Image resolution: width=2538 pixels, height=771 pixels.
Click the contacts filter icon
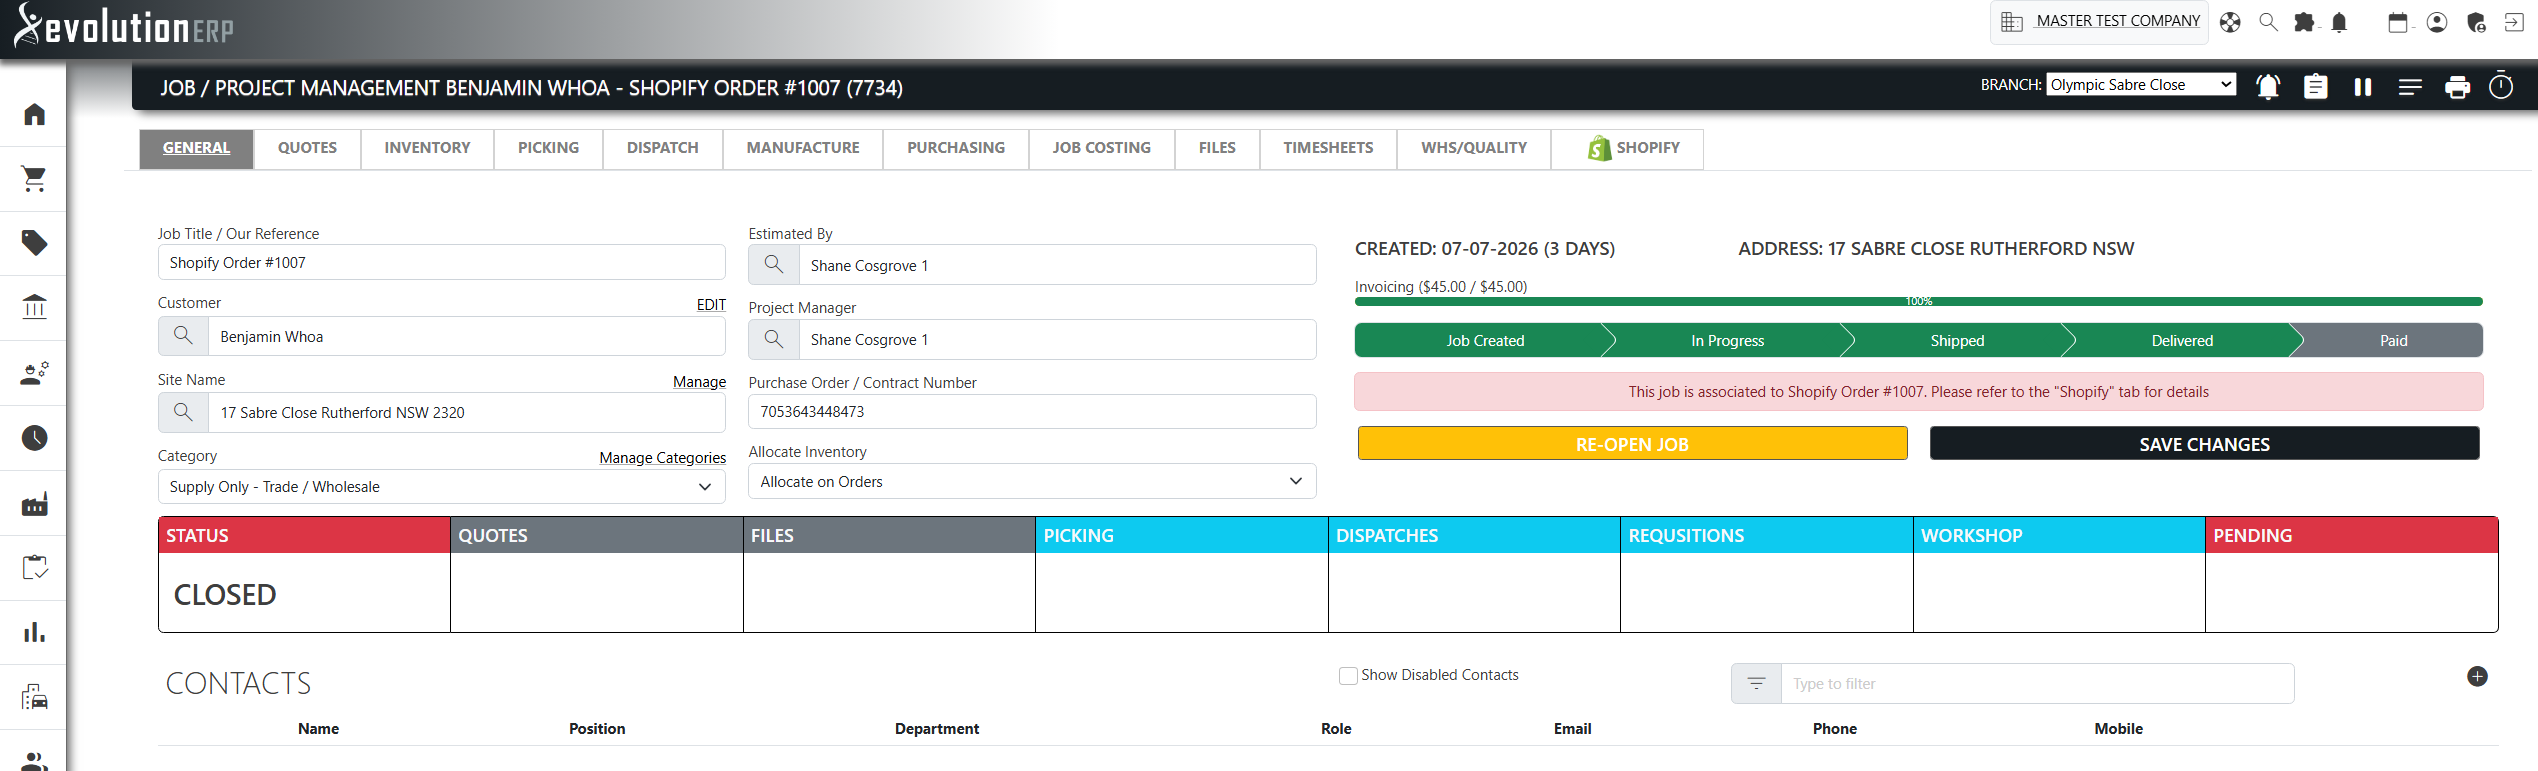click(1756, 684)
